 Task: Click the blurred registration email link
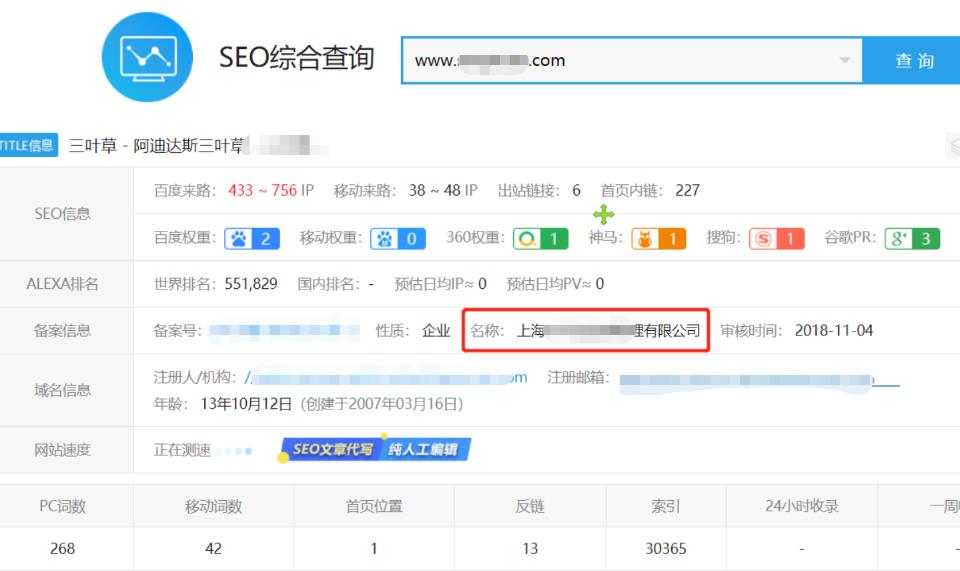tap(758, 379)
